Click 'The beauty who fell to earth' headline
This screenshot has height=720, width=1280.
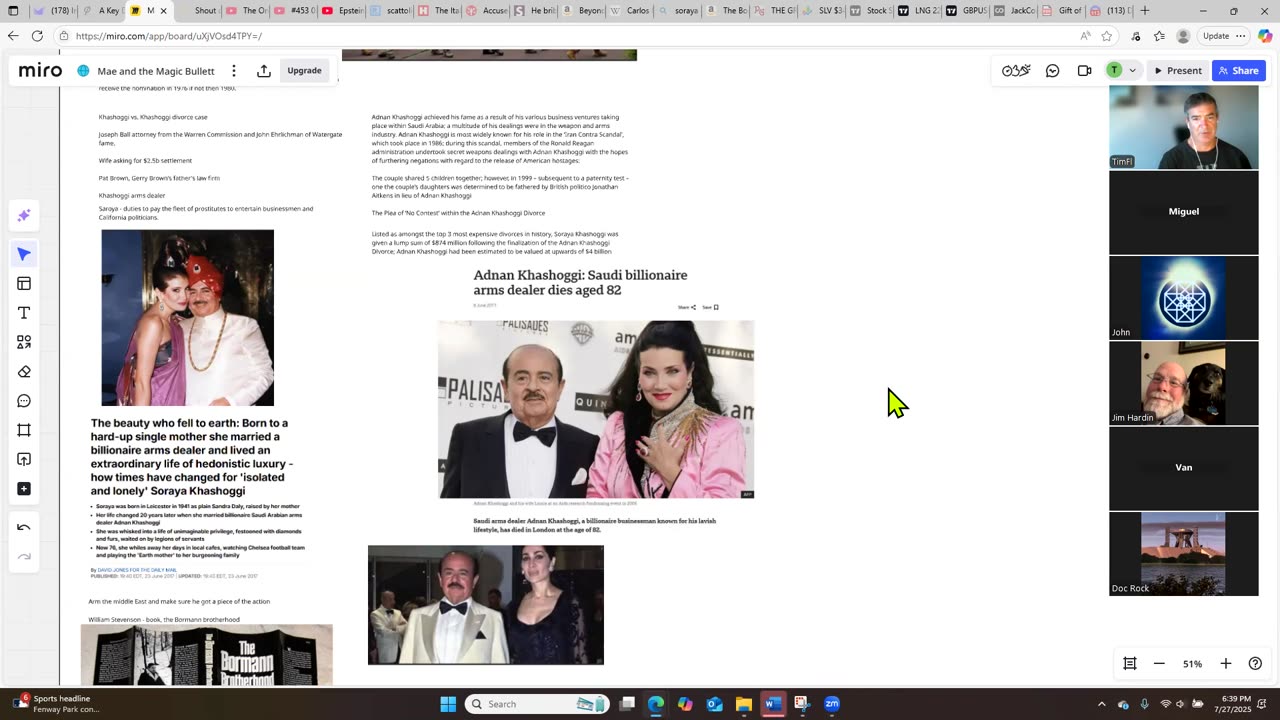(192, 457)
